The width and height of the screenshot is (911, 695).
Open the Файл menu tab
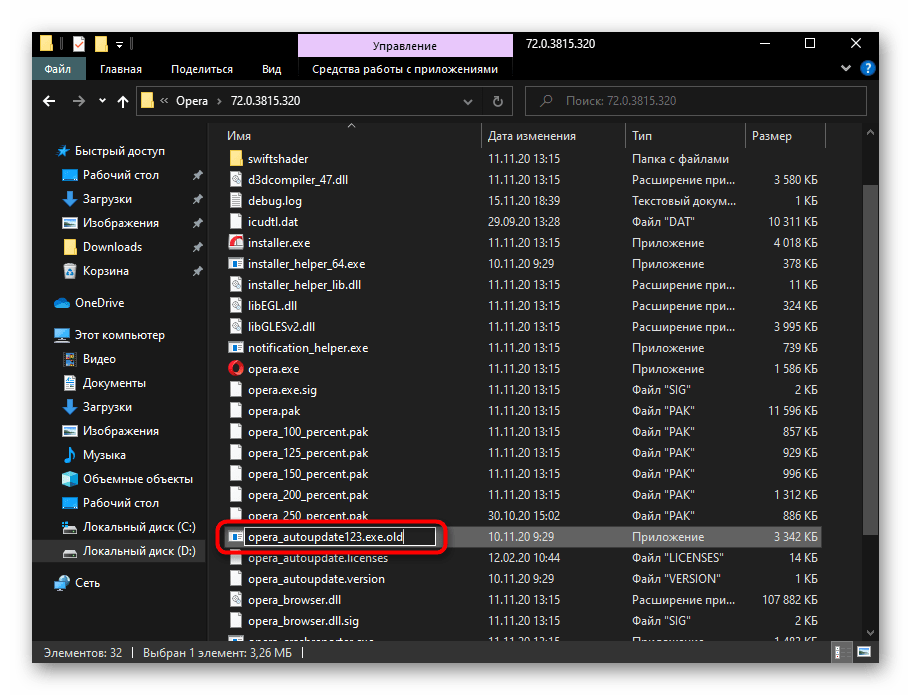(57, 69)
